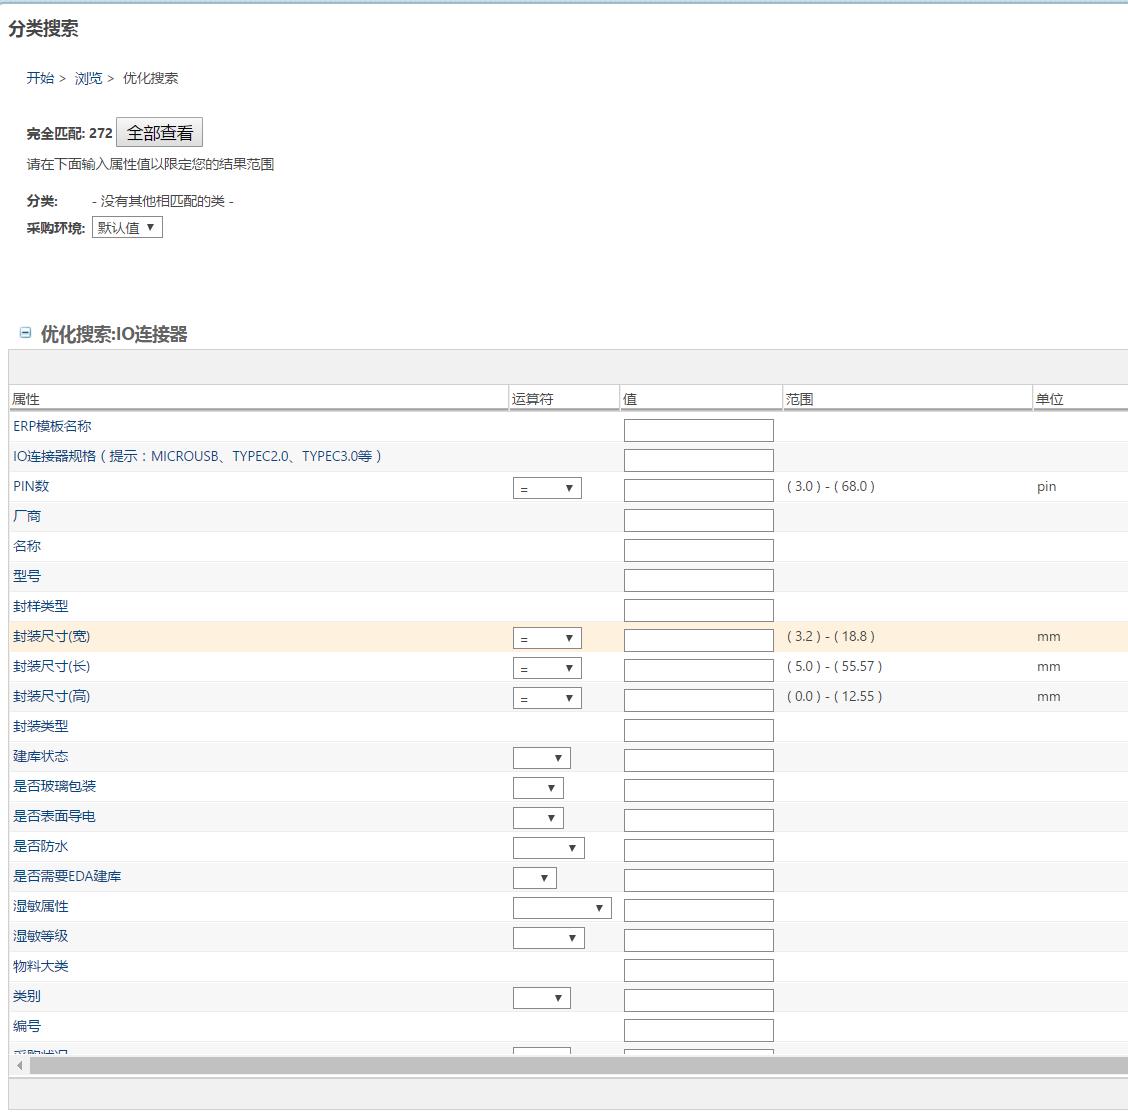Click the 型号 value field

click(x=699, y=580)
